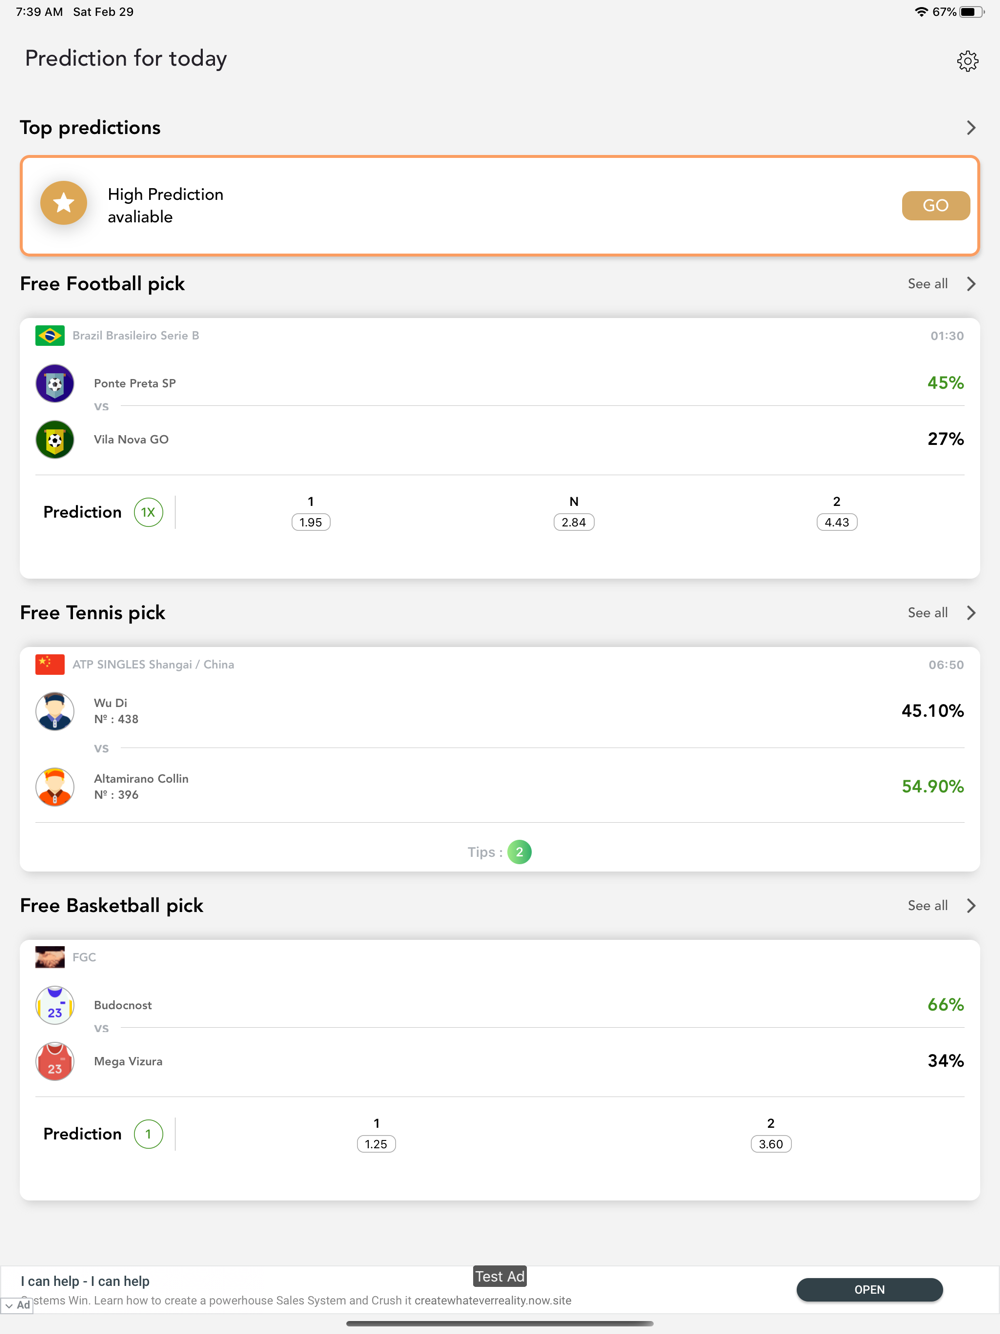Expand Top predictions with chevron arrow
The image size is (1000, 1334).
(x=971, y=128)
